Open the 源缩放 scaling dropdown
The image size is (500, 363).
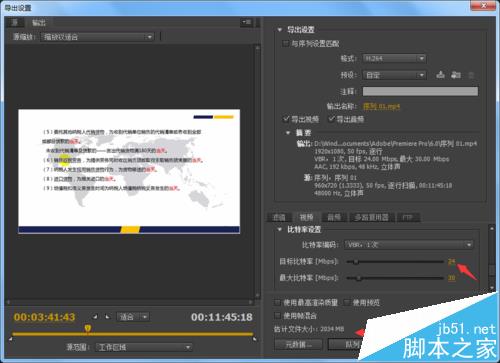pos(97,37)
